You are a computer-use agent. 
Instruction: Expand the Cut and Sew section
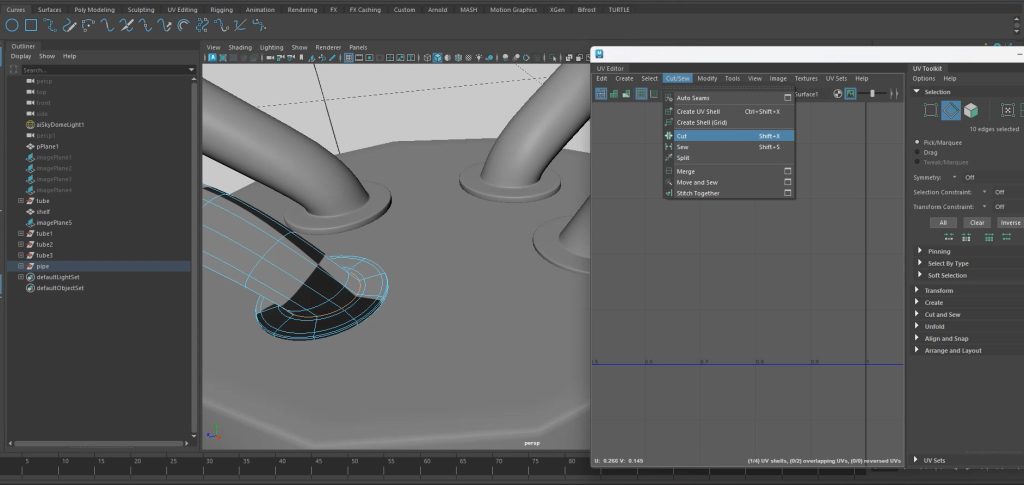917,315
